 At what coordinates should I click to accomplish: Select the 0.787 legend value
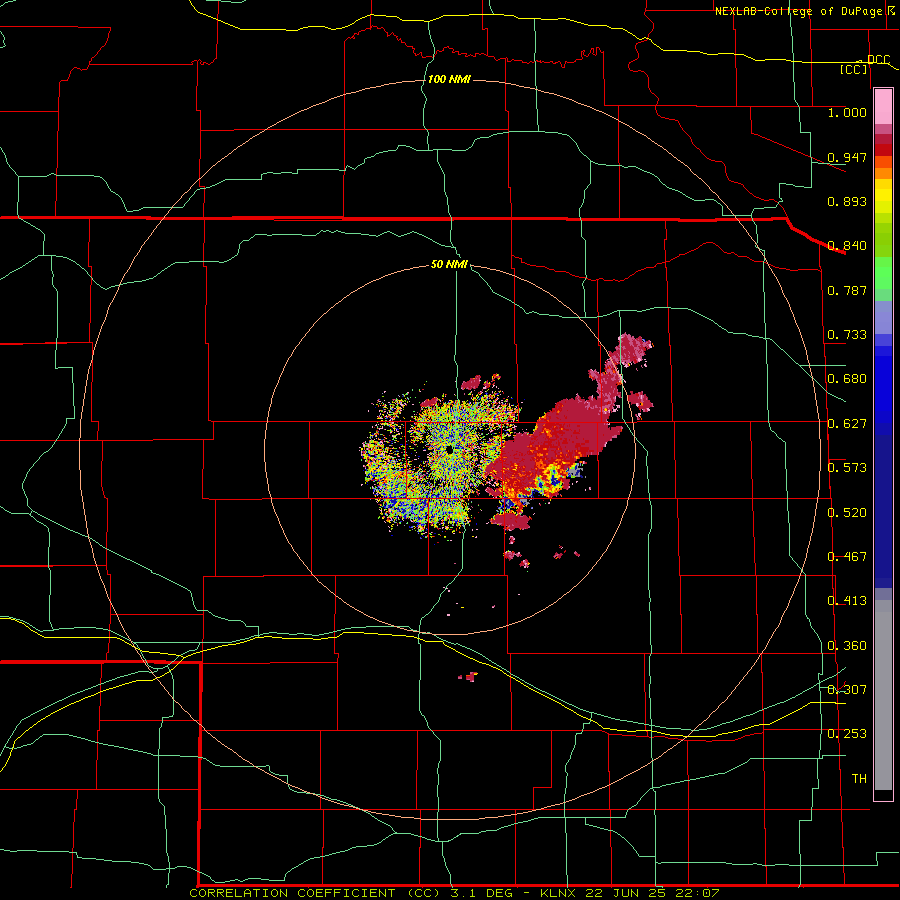click(x=847, y=290)
